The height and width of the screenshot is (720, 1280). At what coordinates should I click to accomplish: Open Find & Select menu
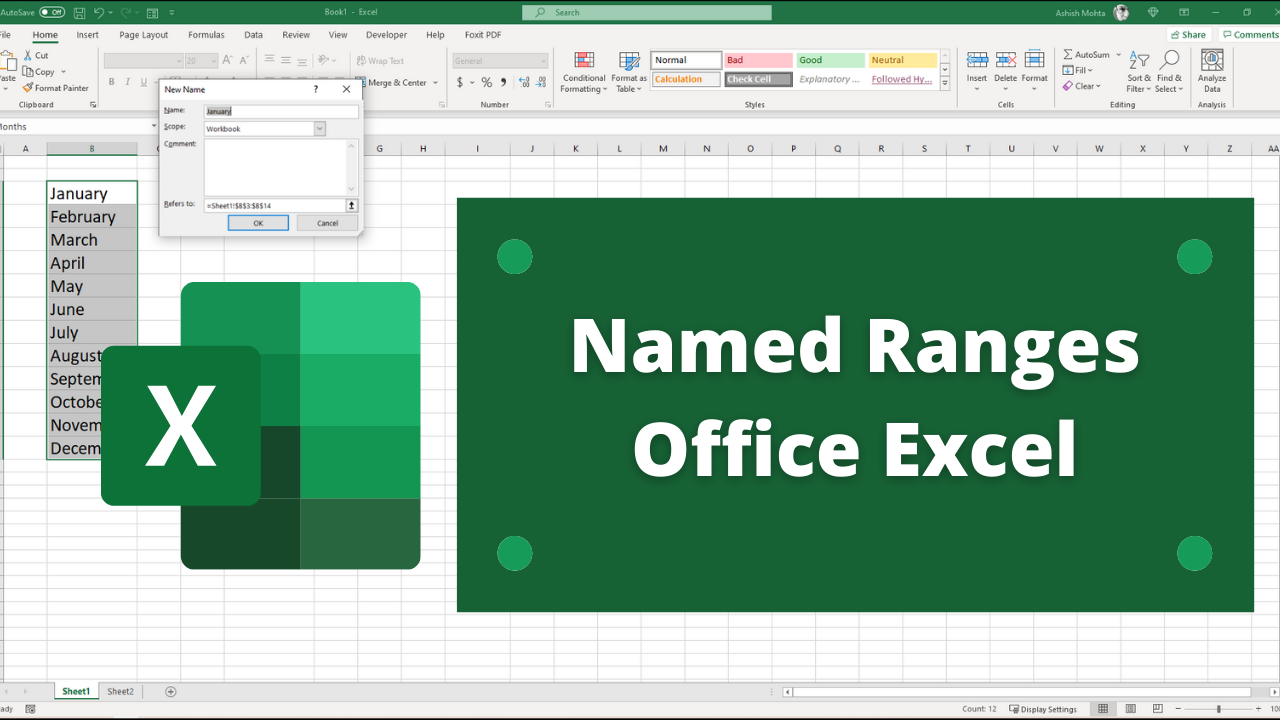pos(1169,72)
